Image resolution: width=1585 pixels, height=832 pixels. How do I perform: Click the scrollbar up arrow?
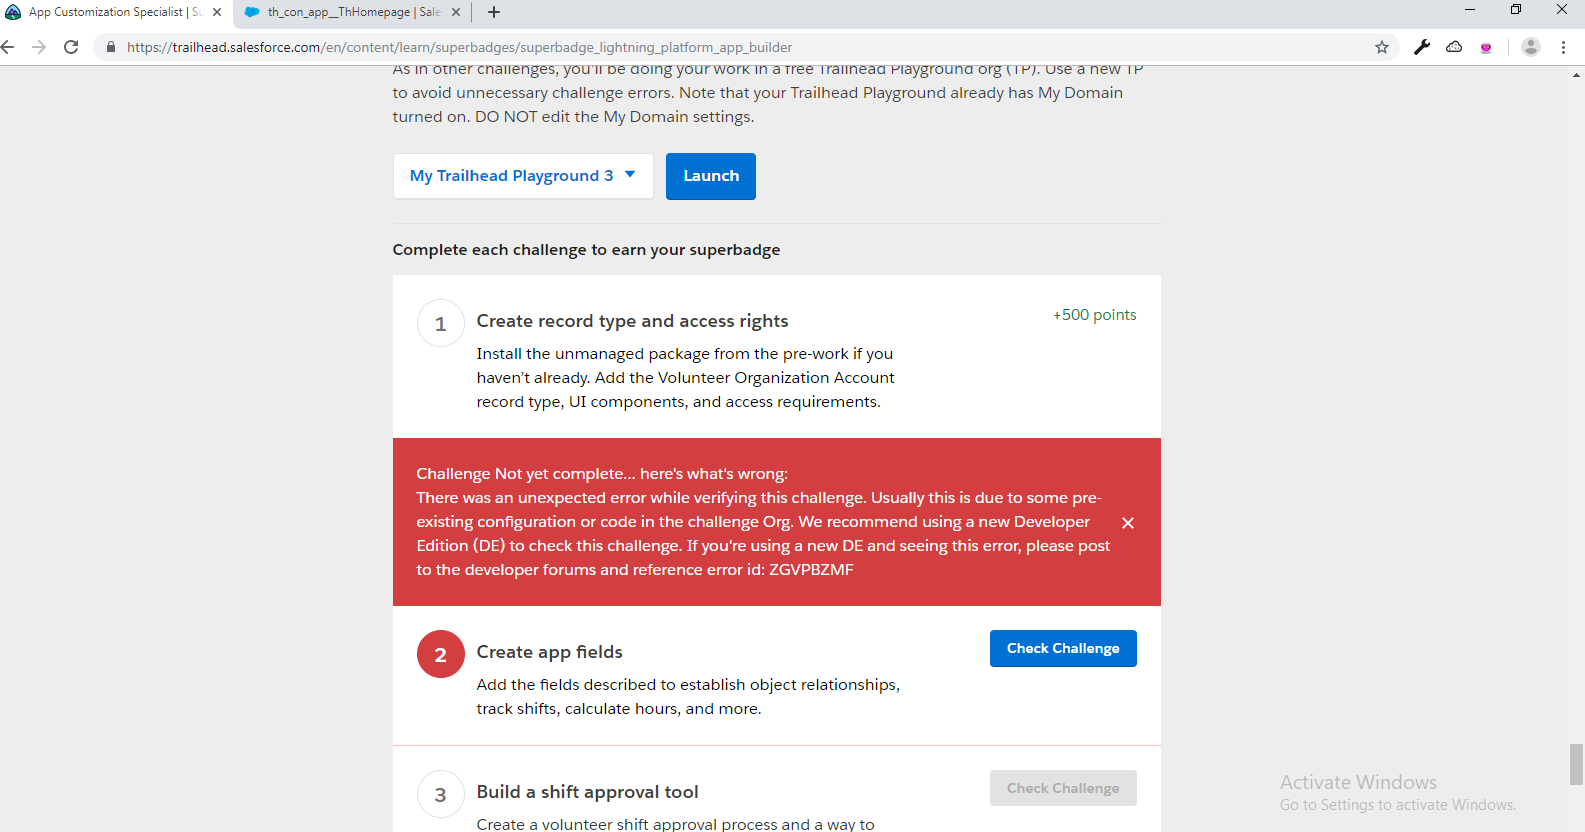click(x=1577, y=75)
